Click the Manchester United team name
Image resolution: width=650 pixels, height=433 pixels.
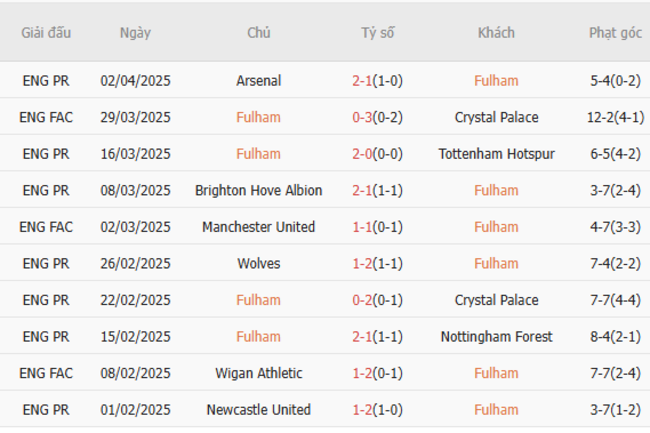(259, 227)
